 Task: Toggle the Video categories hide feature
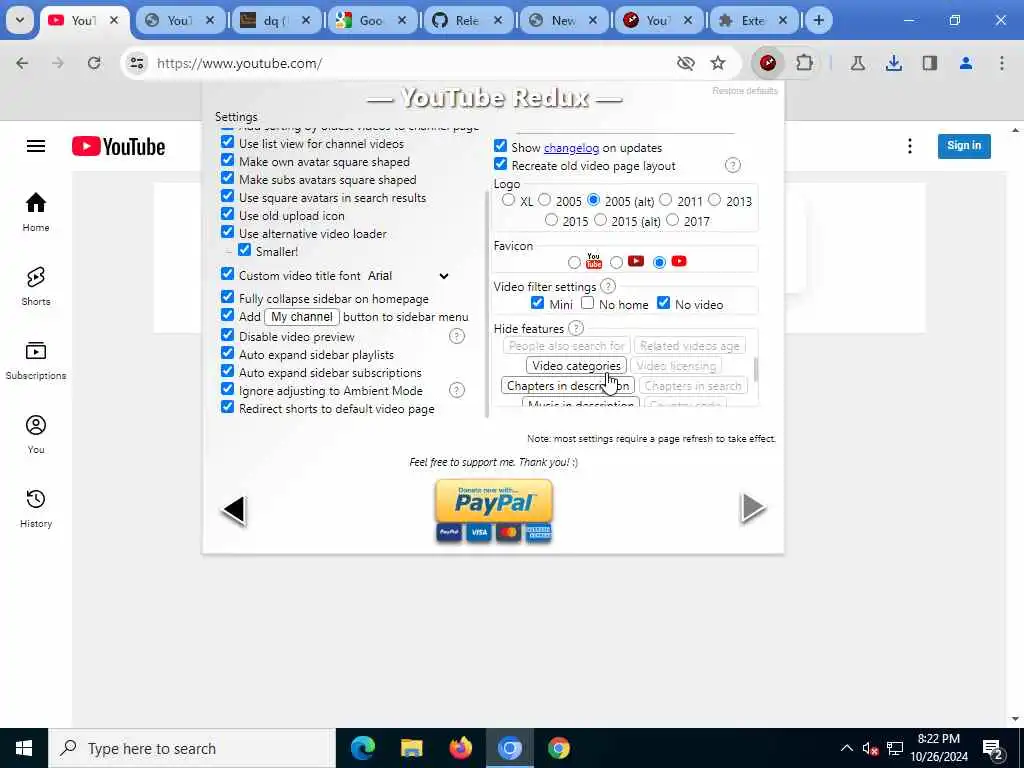tap(576, 366)
